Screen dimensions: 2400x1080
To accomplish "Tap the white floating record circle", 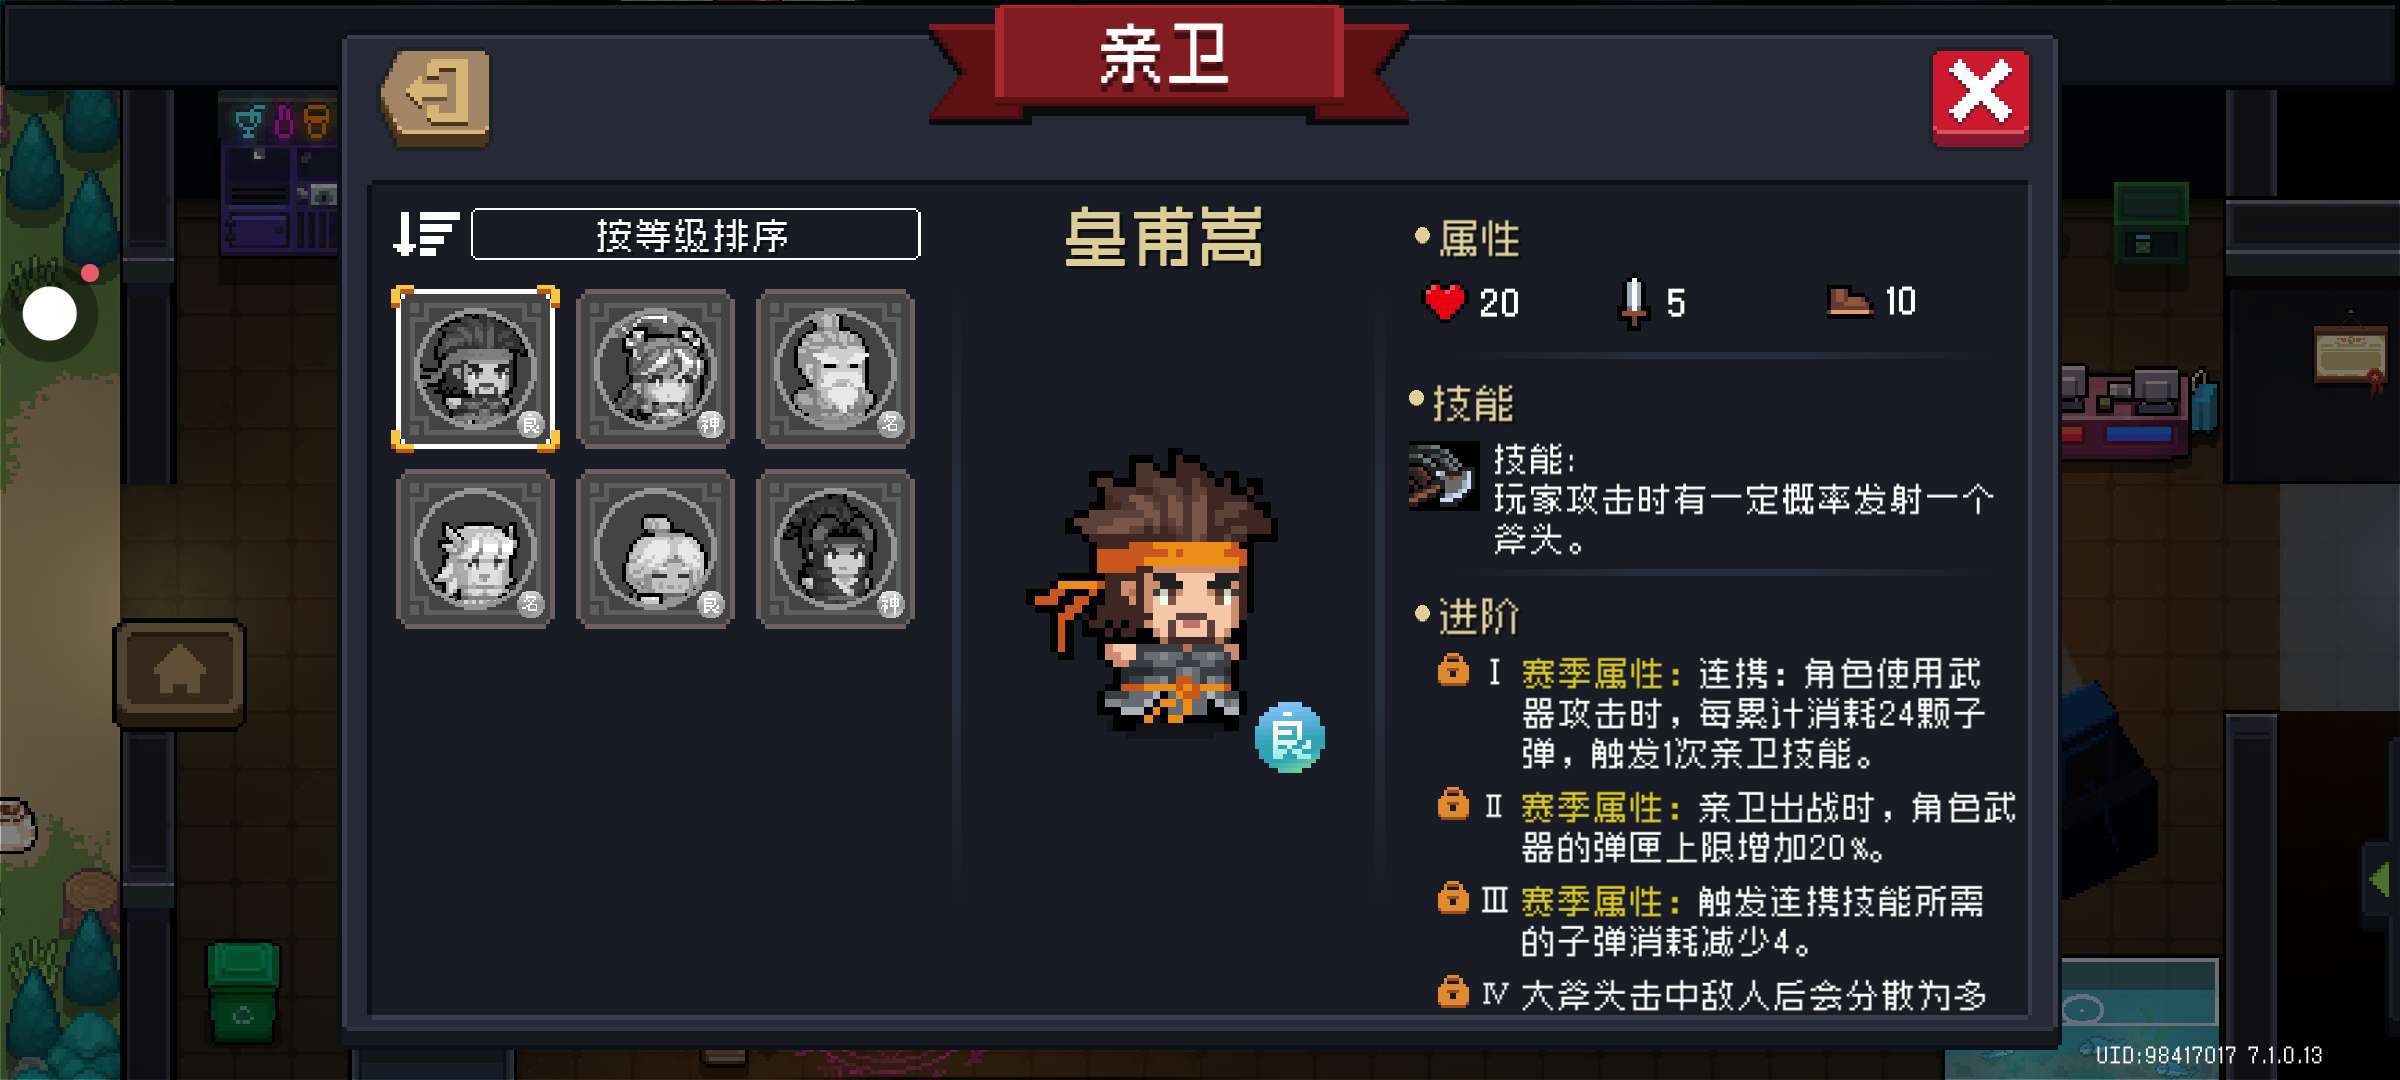I will [x=50, y=314].
